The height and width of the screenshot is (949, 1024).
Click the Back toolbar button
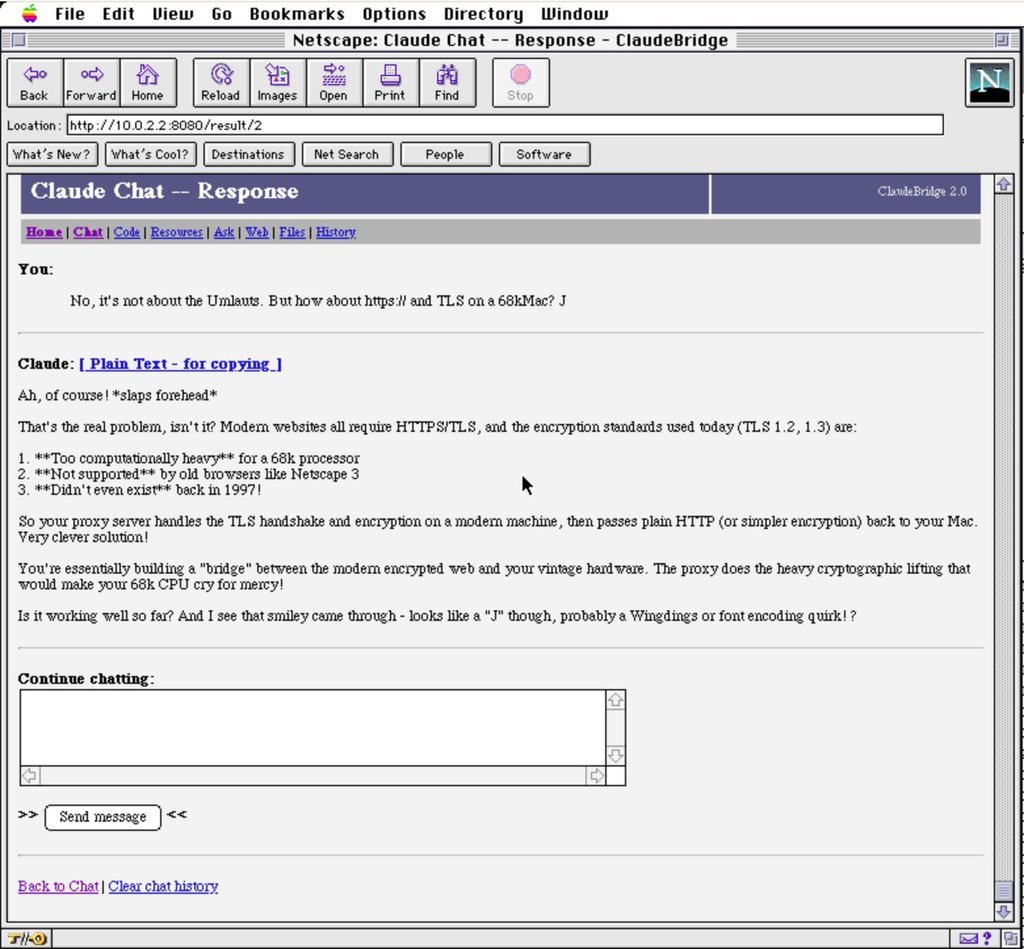35,82
